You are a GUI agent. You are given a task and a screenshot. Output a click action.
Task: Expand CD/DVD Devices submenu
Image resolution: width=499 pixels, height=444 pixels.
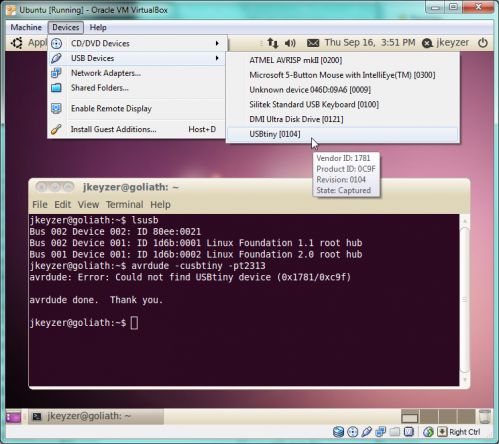(x=137, y=43)
